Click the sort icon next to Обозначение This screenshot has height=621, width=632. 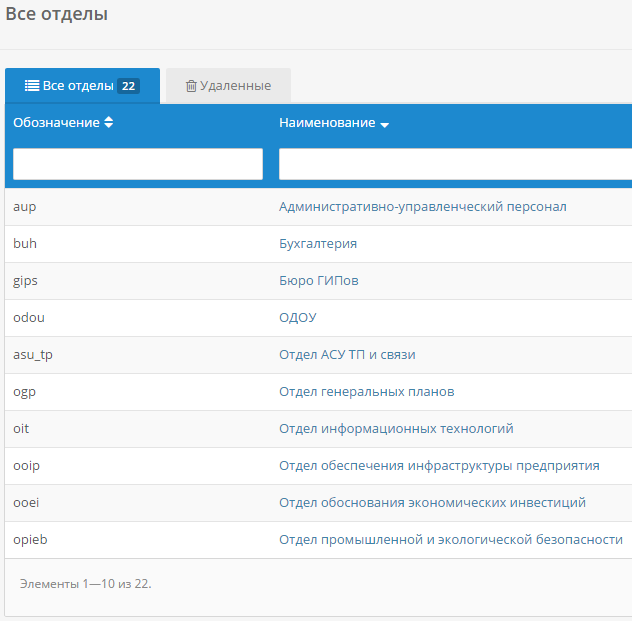click(109, 123)
